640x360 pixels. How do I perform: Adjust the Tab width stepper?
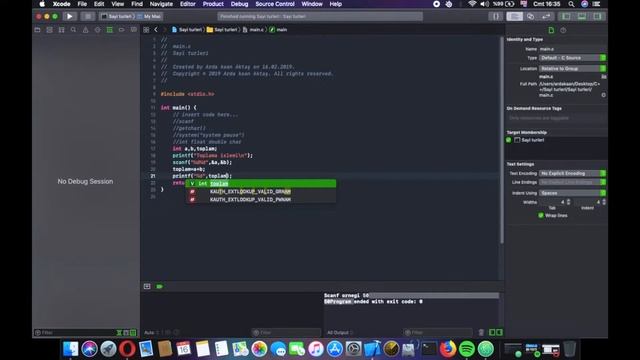(569, 202)
